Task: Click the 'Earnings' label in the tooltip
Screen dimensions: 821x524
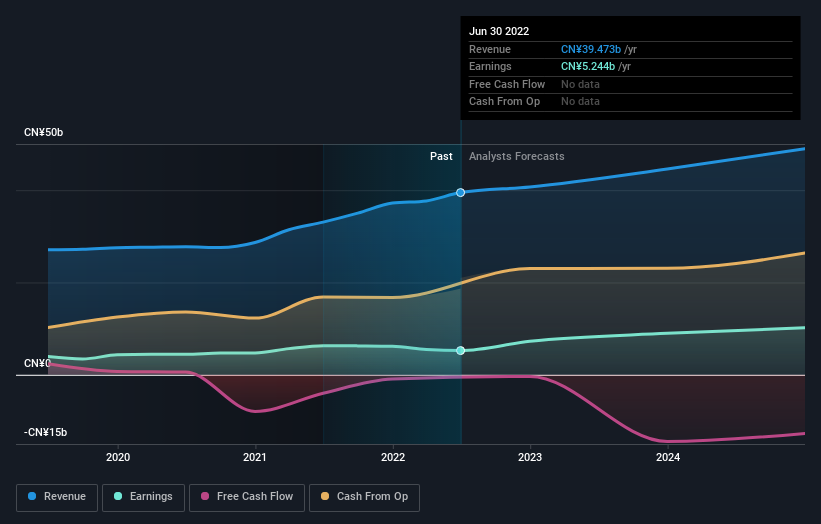Action: tap(490, 66)
